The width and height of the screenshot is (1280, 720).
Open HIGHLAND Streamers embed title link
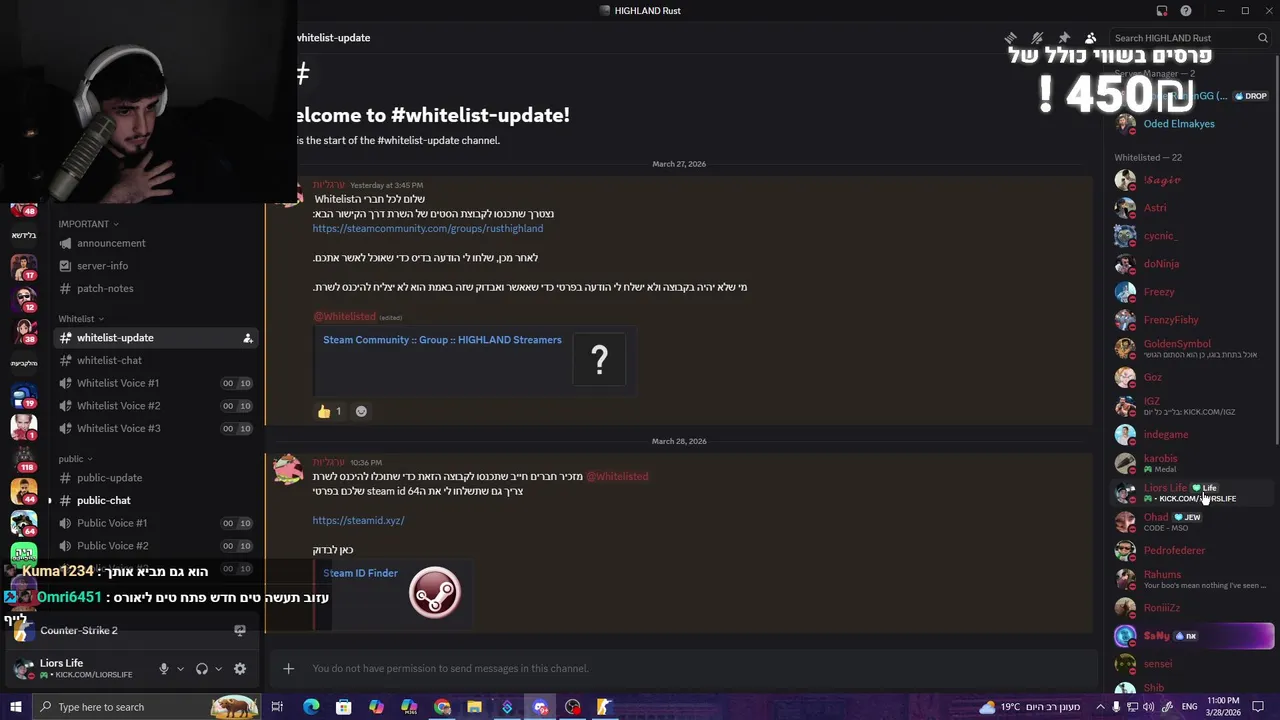[442, 340]
